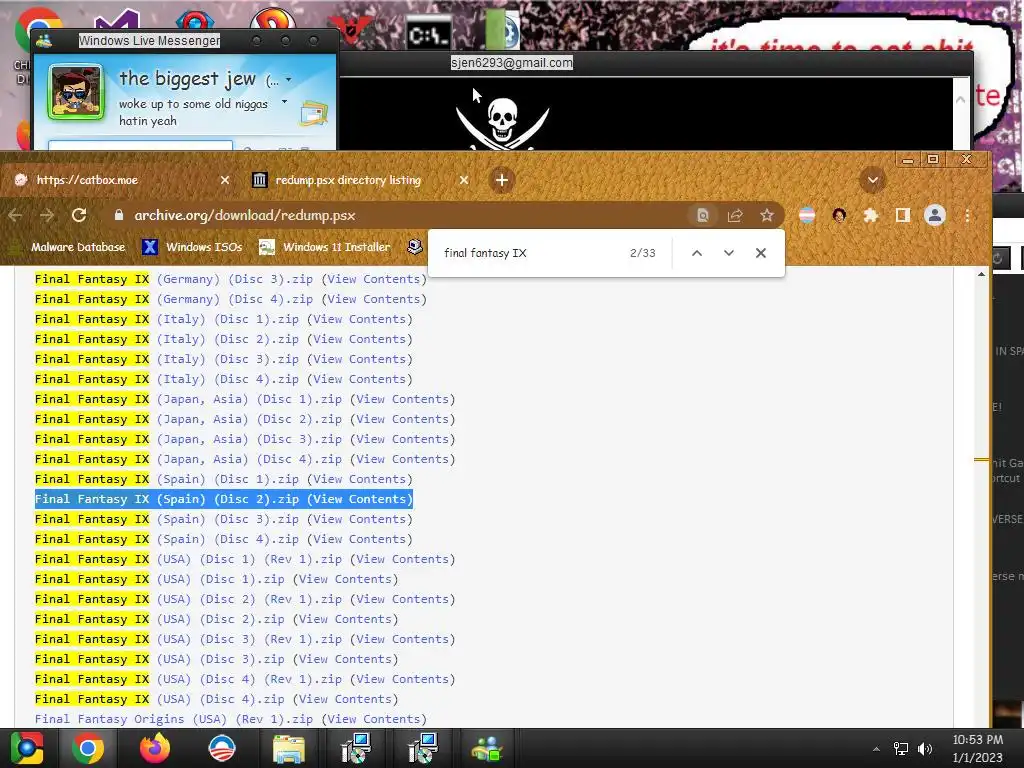Open Firefox from the taskbar
The image size is (1024, 768).
coord(155,748)
